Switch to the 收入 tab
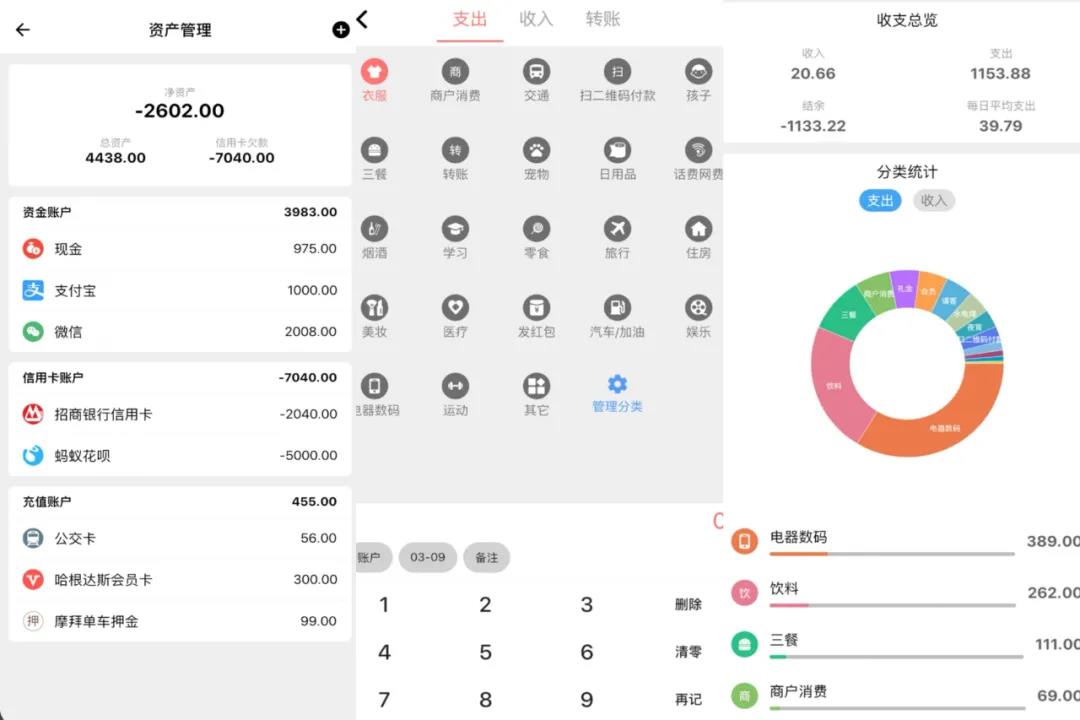Screen dimensions: 1080x720 coord(536,19)
